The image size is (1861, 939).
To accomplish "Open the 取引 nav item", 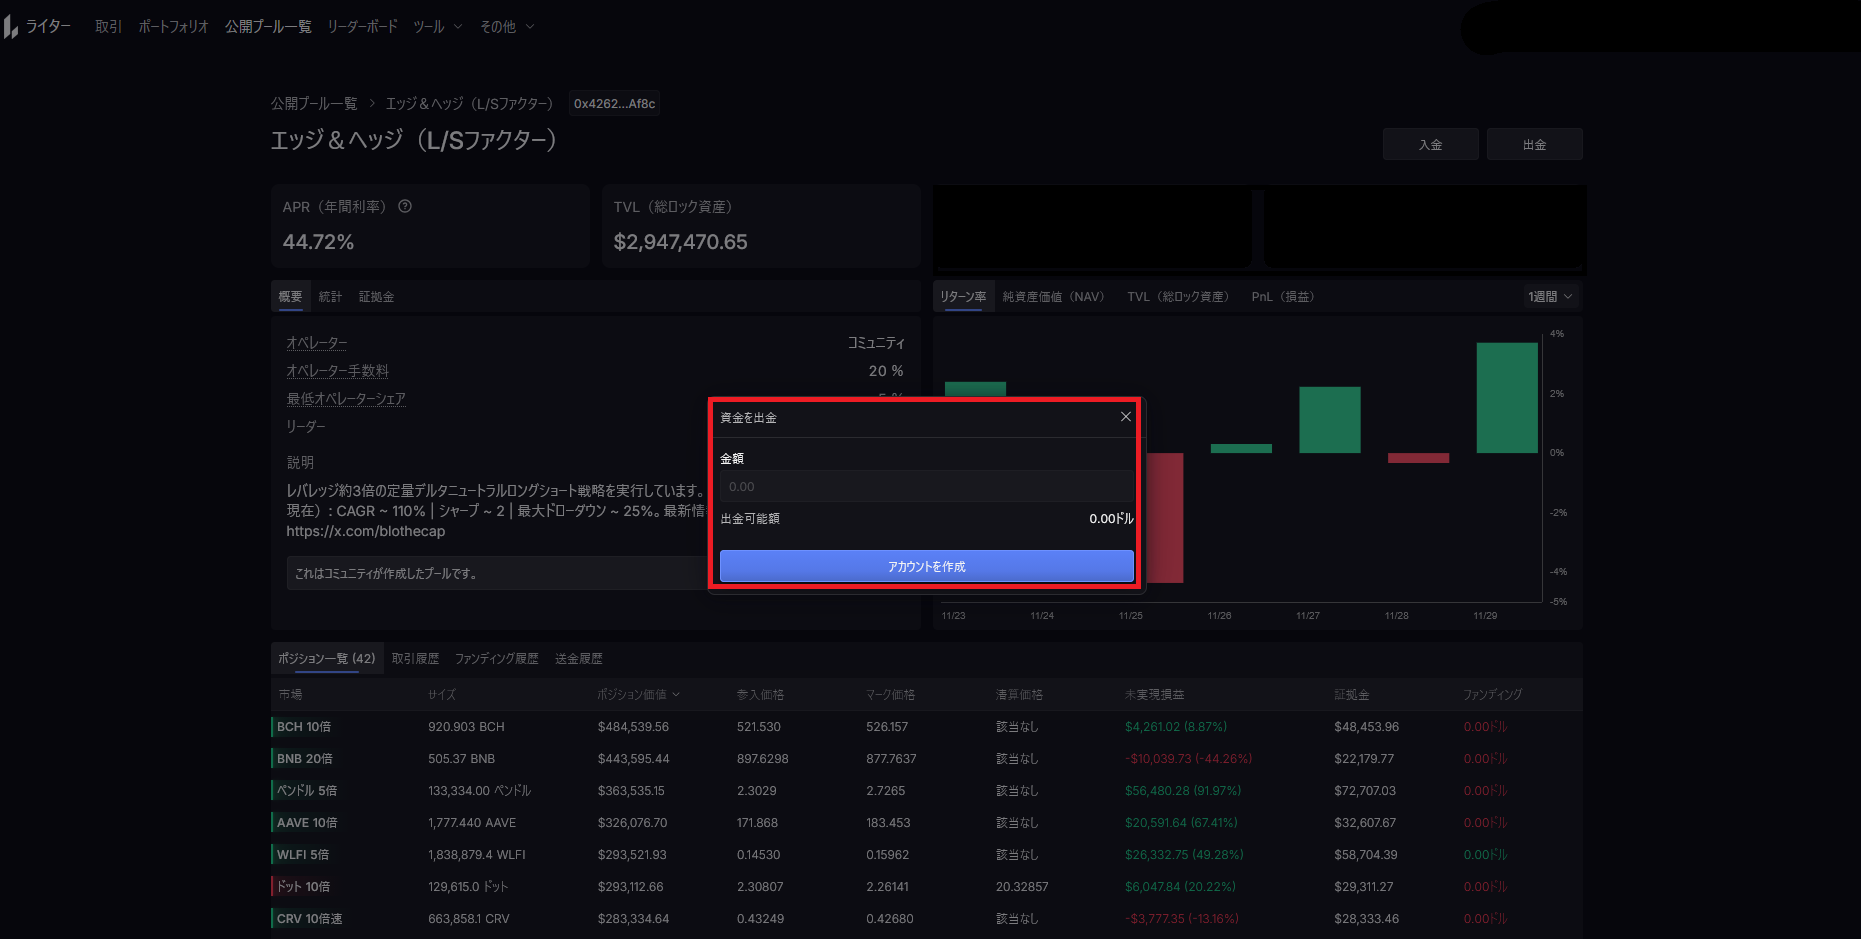I will (108, 27).
